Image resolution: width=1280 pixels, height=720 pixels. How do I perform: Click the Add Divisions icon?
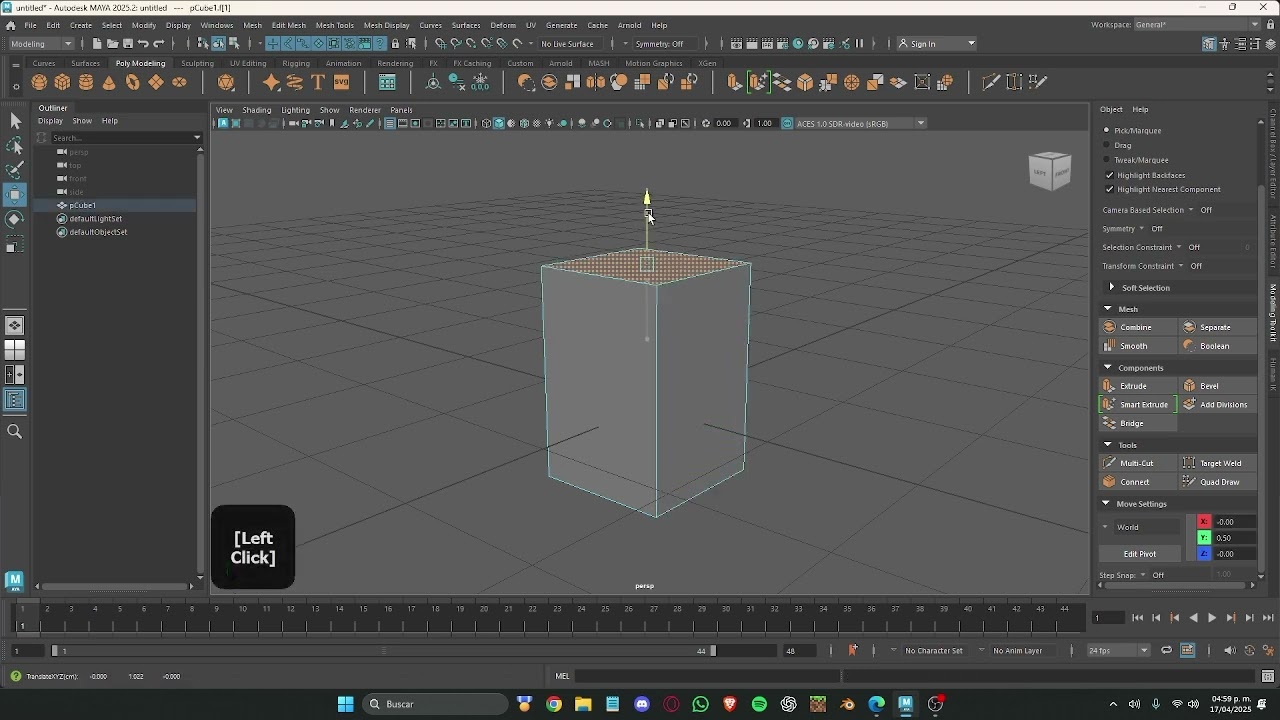1189,405
